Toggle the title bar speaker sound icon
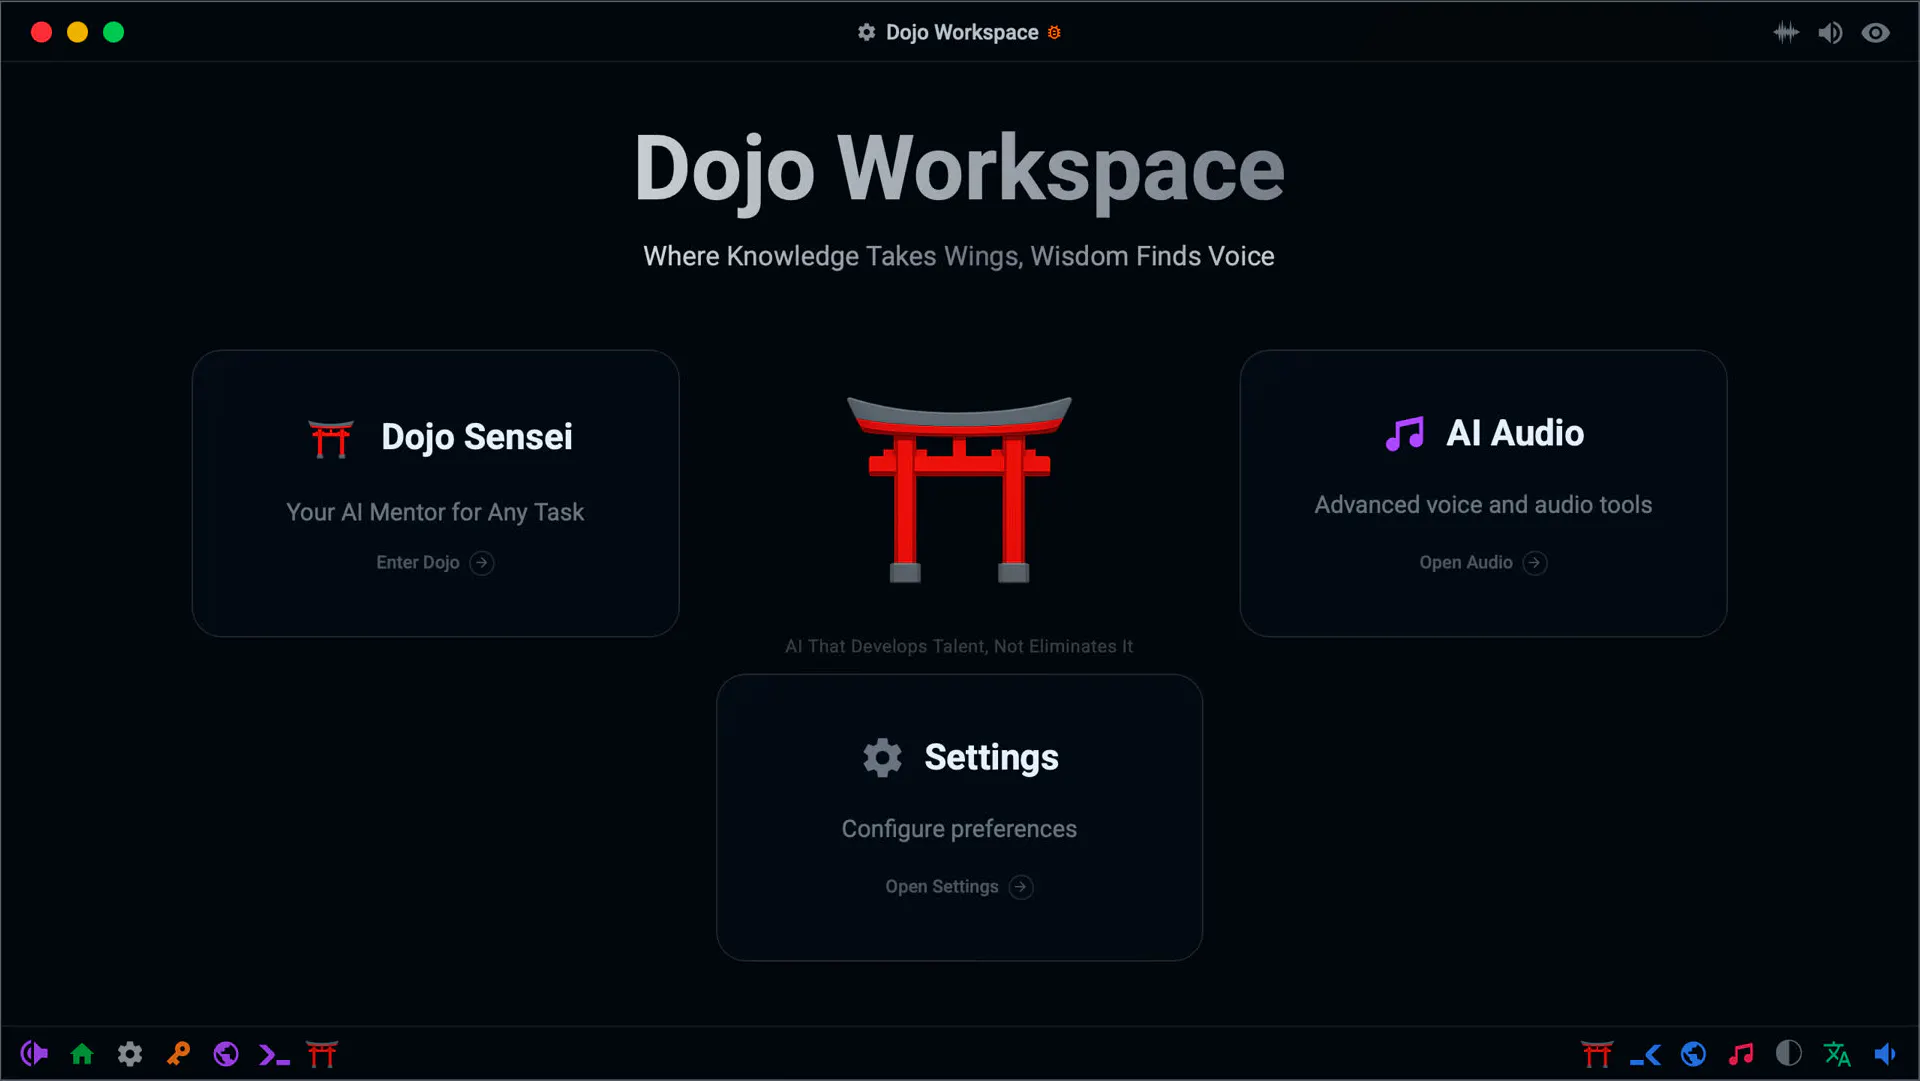 (1830, 33)
